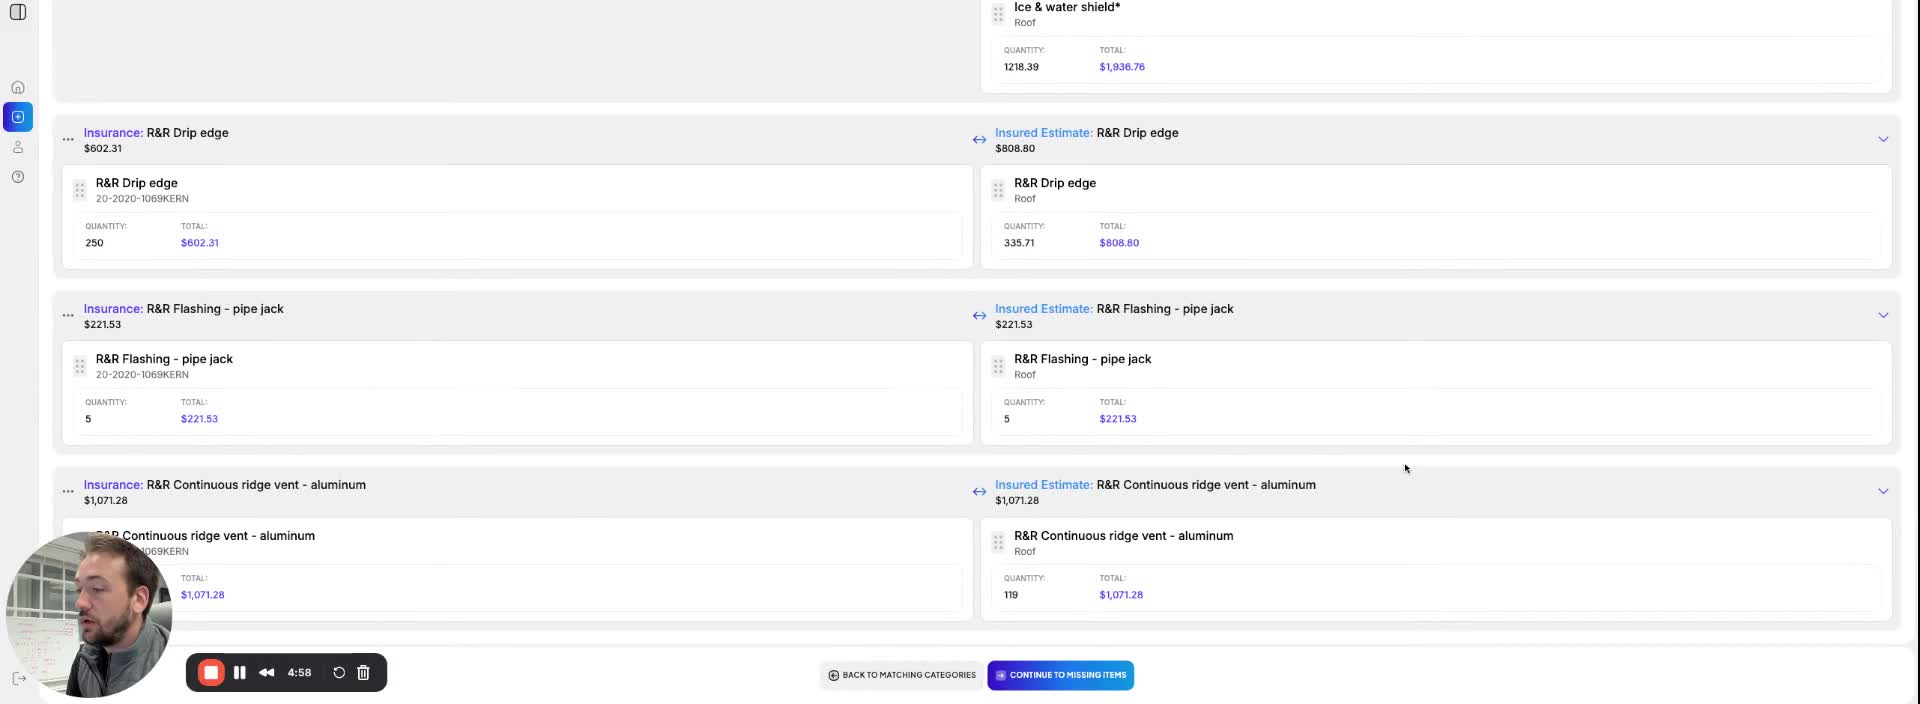Open options menu for Insurance R&R Flashing pipe jack

pyautogui.click(x=68, y=315)
